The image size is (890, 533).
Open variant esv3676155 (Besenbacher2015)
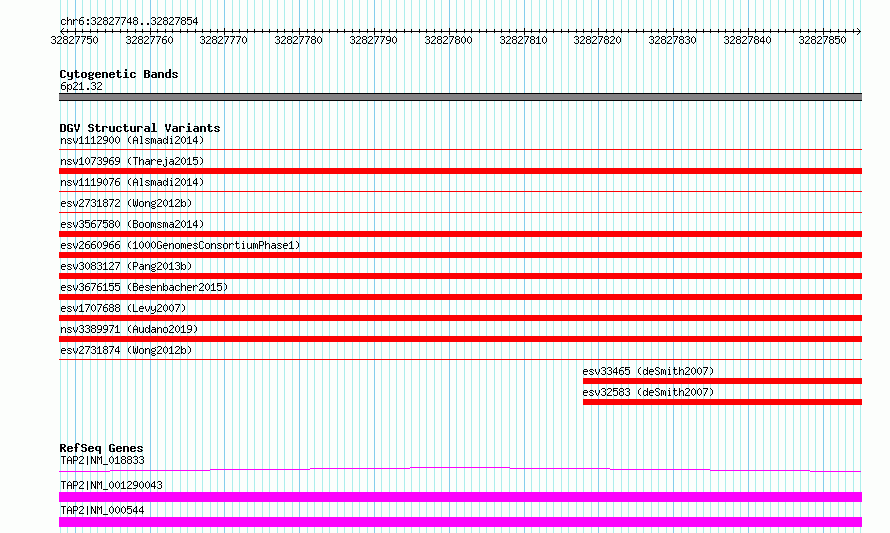pos(144,287)
